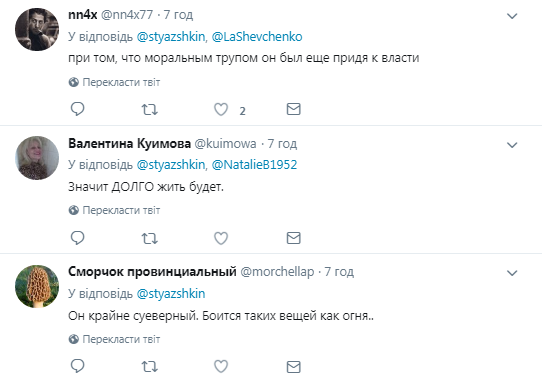The width and height of the screenshot is (542, 381).
Task: Open options chevron on Сморчок провинциальный's tweet
Action: (x=512, y=273)
